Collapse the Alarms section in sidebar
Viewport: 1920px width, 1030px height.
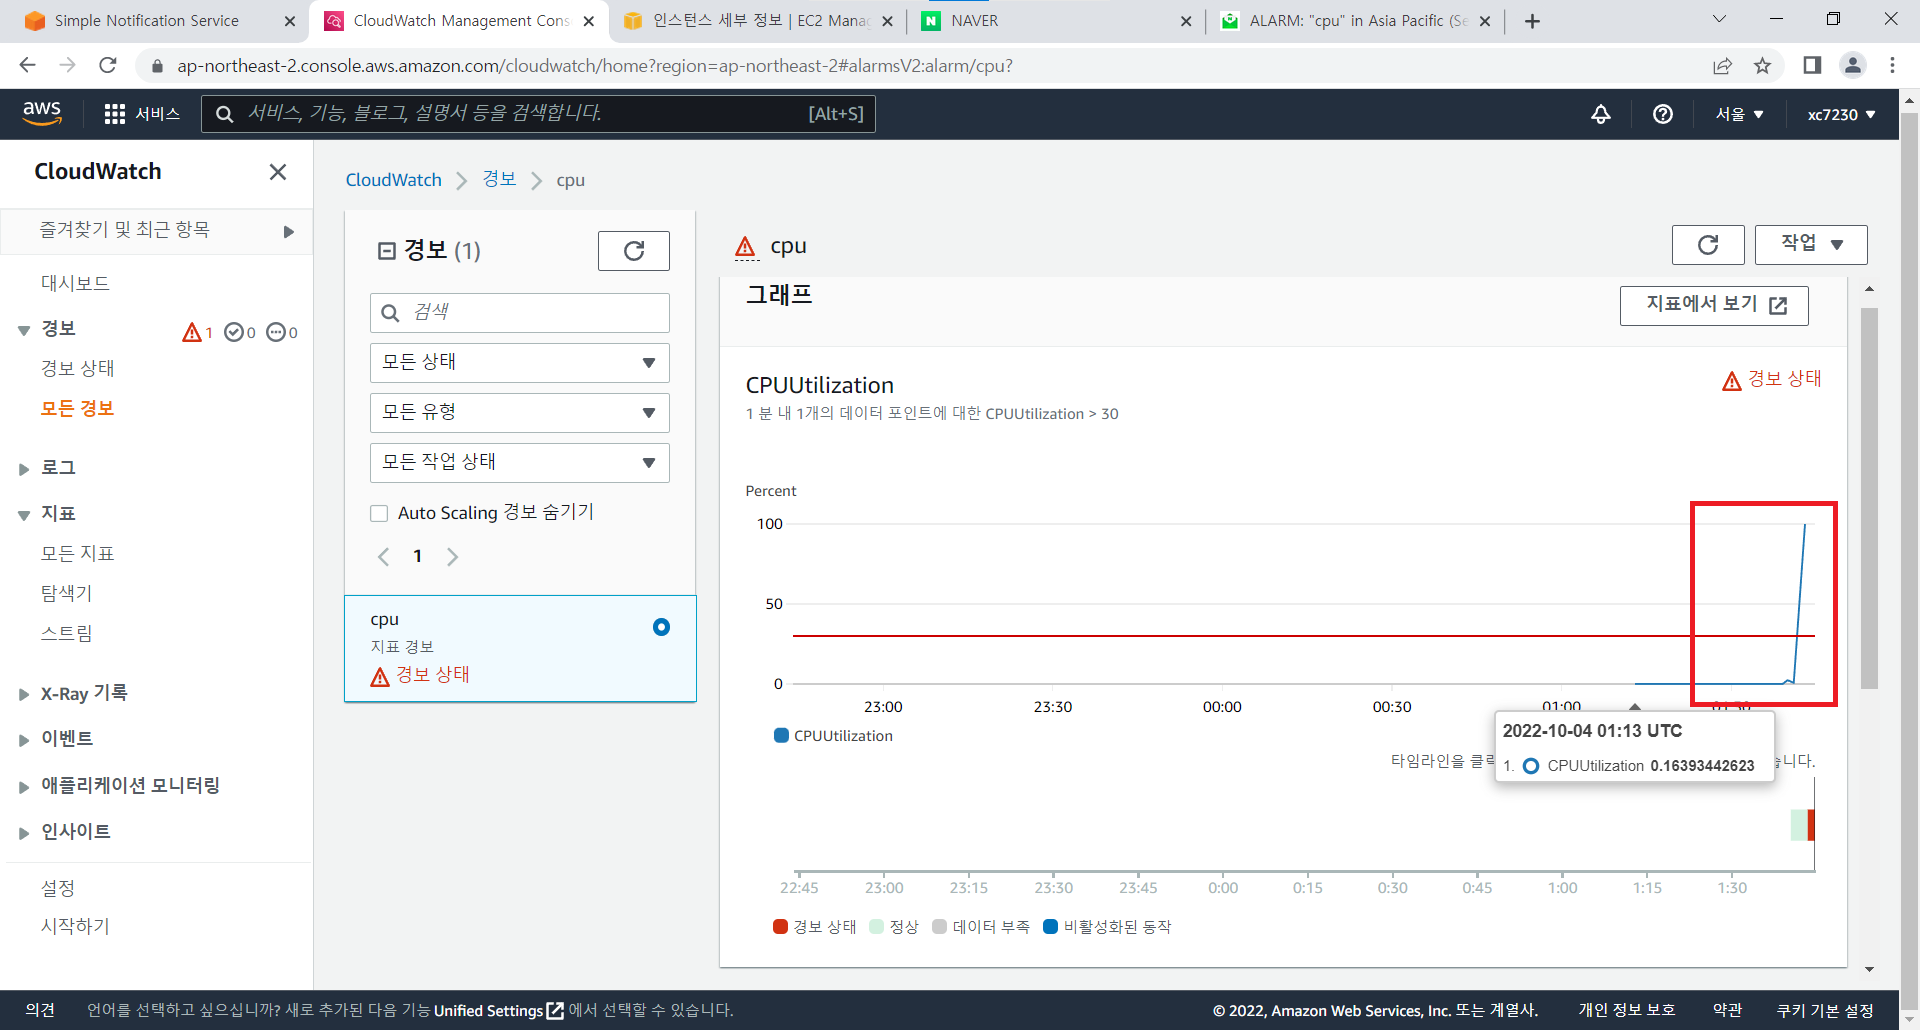point(24,330)
